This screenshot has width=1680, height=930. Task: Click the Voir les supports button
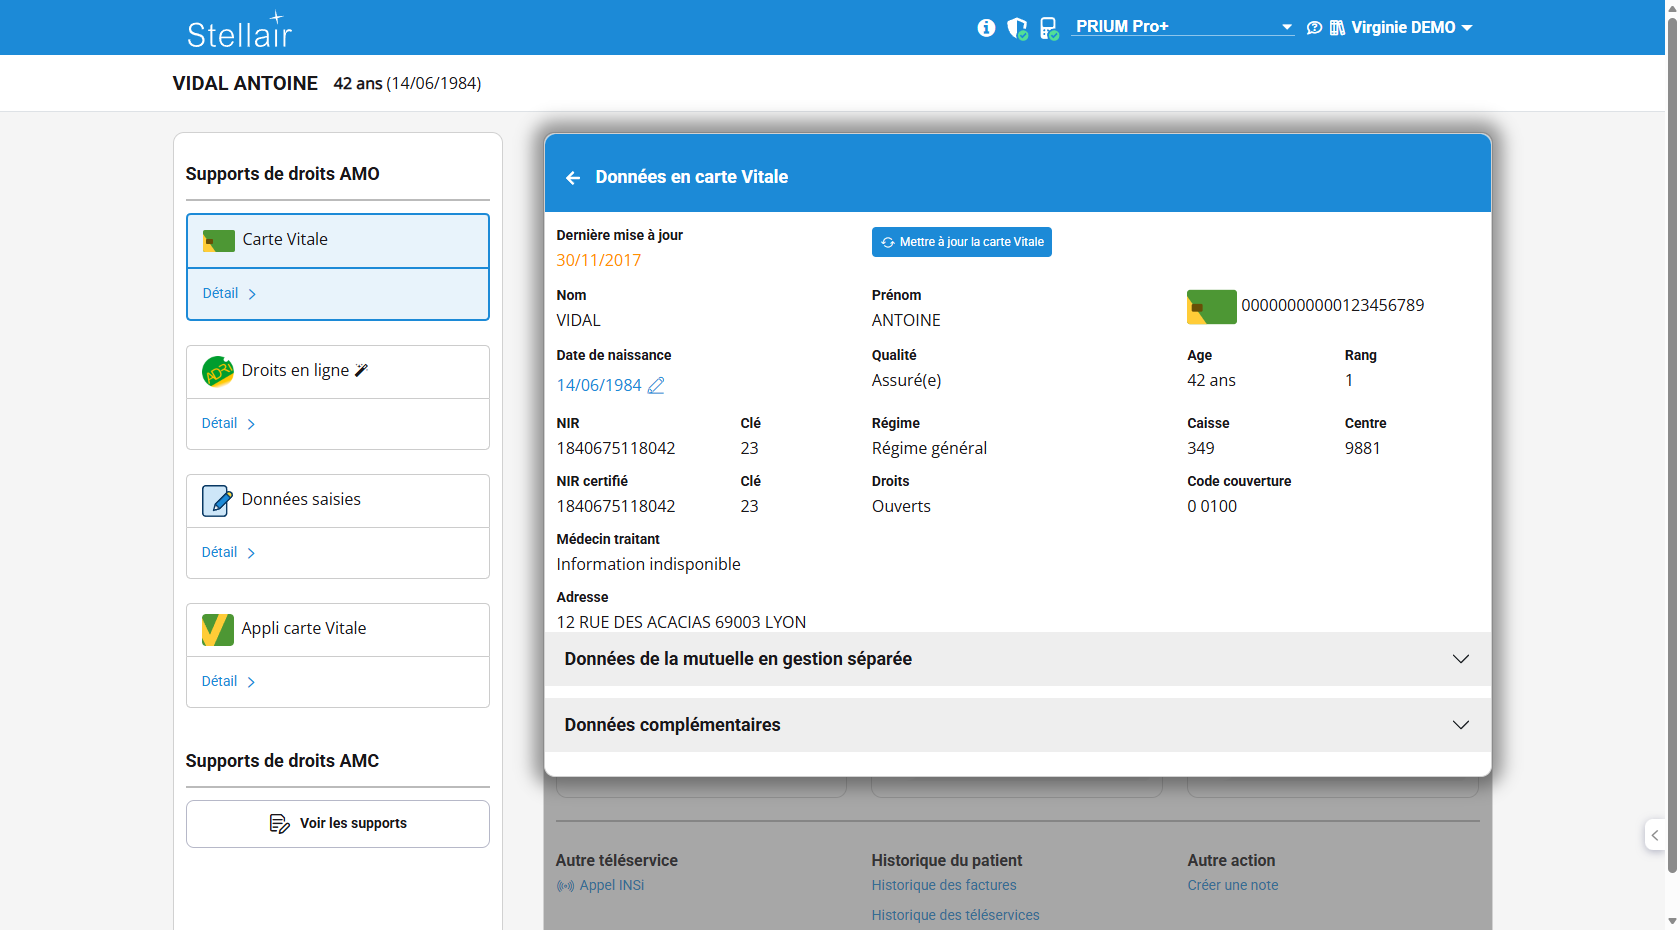click(x=338, y=824)
